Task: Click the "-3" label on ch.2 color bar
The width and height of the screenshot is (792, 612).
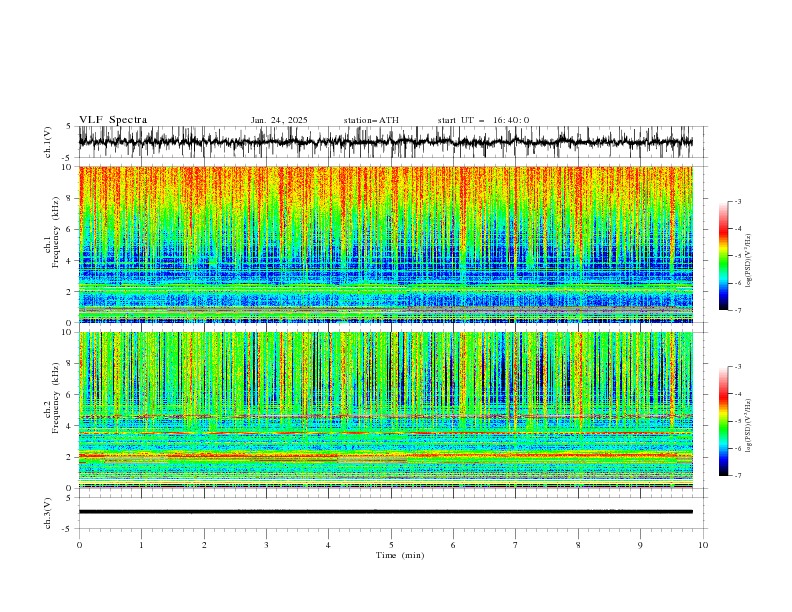Action: pyautogui.click(x=738, y=367)
